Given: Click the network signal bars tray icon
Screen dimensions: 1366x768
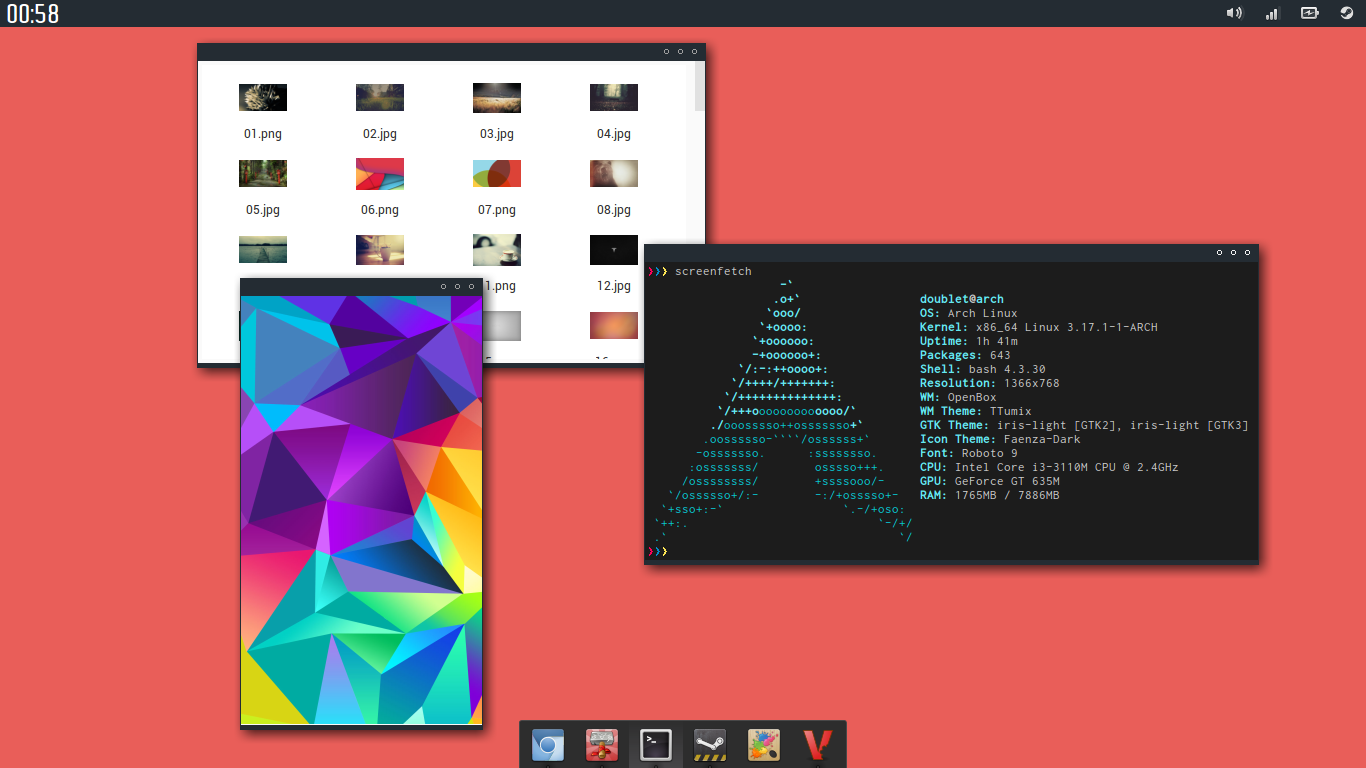Looking at the screenshot, I should pyautogui.click(x=1272, y=13).
